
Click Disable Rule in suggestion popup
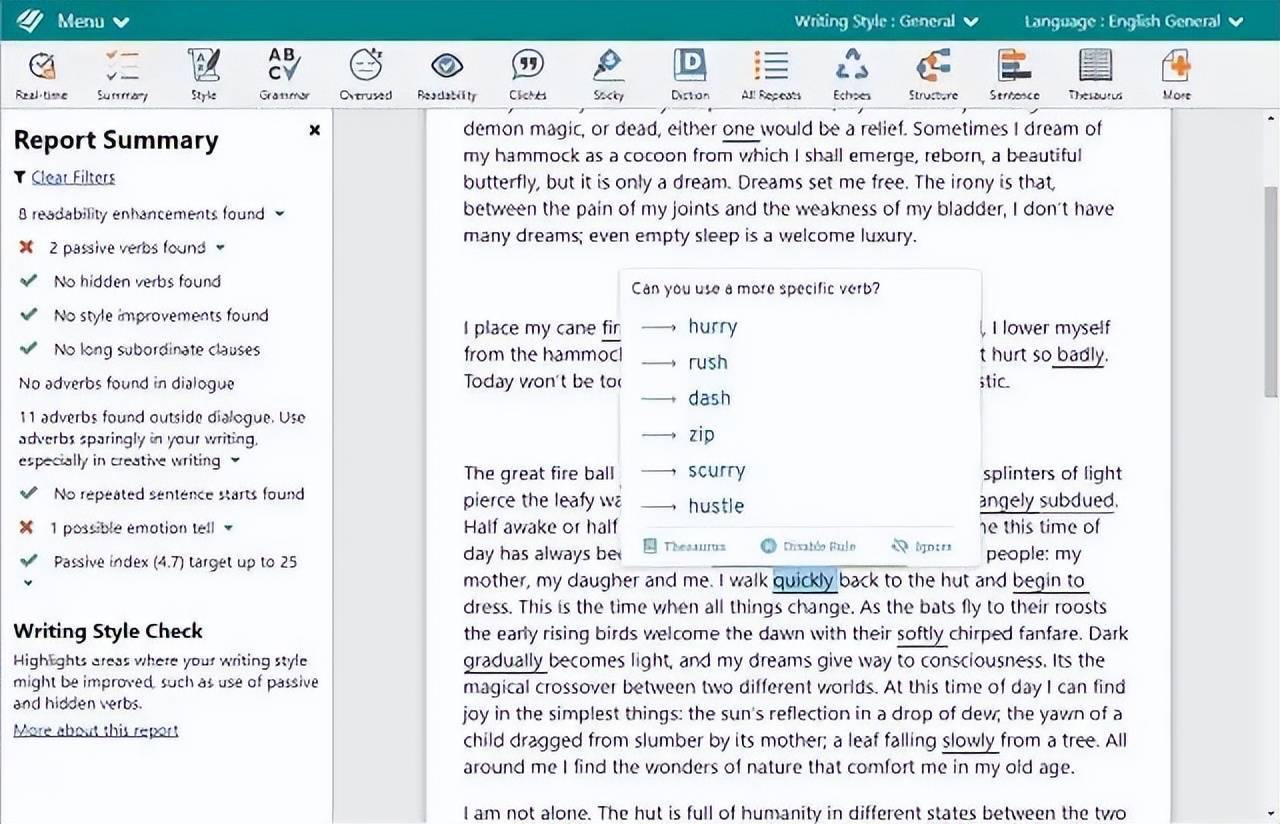(x=806, y=546)
